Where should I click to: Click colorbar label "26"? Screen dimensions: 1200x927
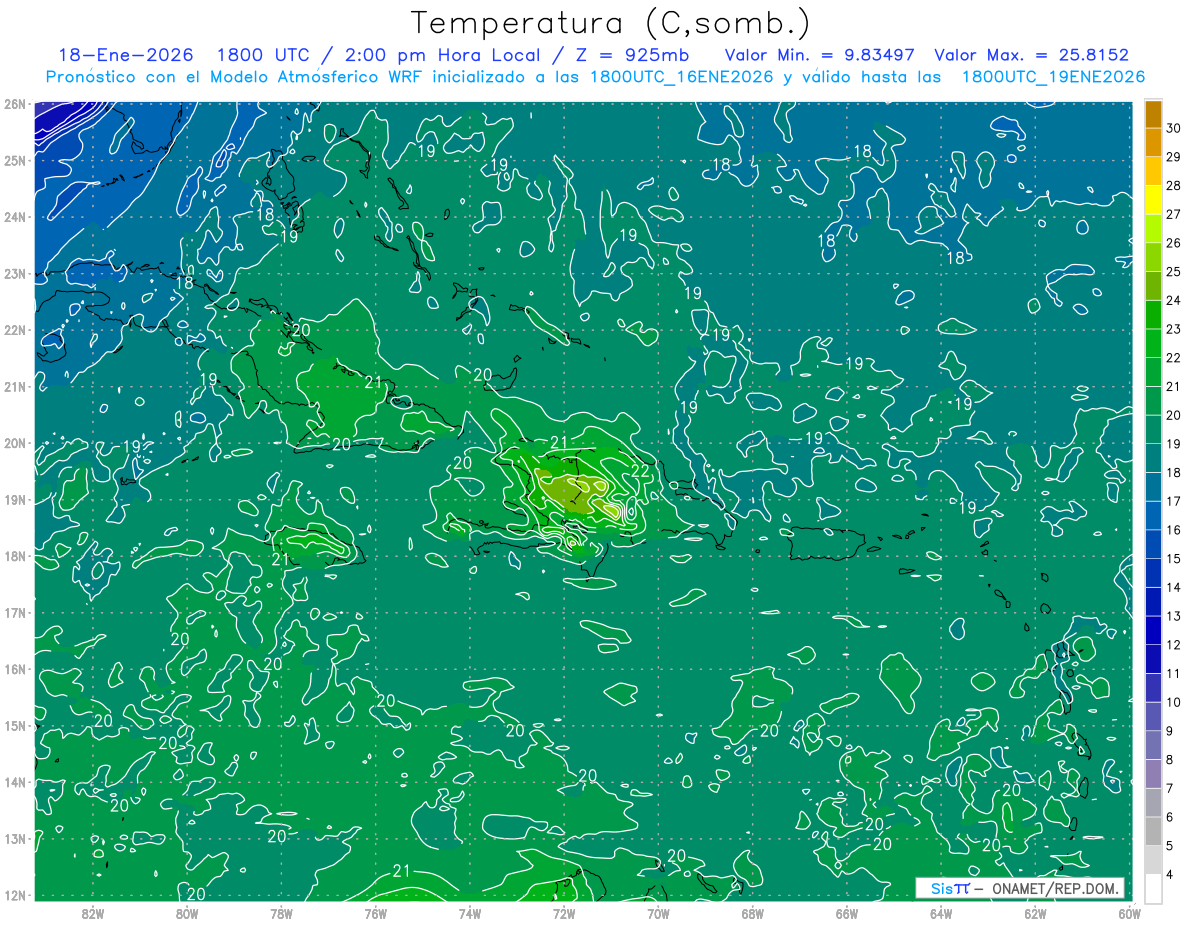click(1174, 243)
